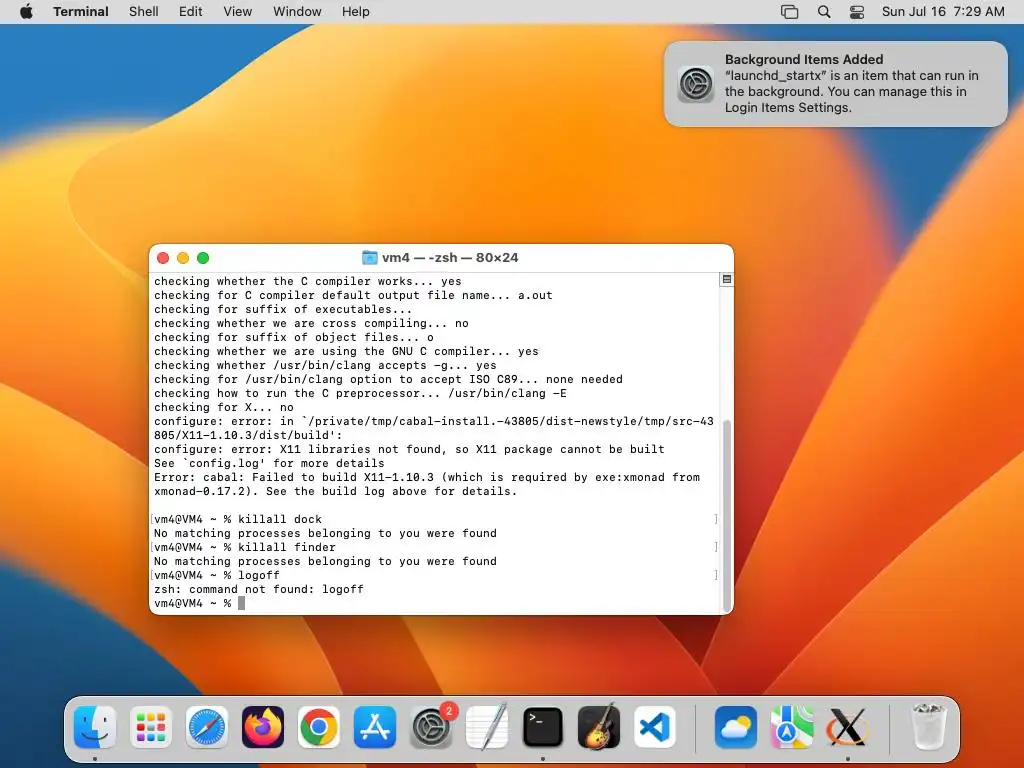Open the Help menu
This screenshot has width=1024, height=768.
(x=356, y=12)
